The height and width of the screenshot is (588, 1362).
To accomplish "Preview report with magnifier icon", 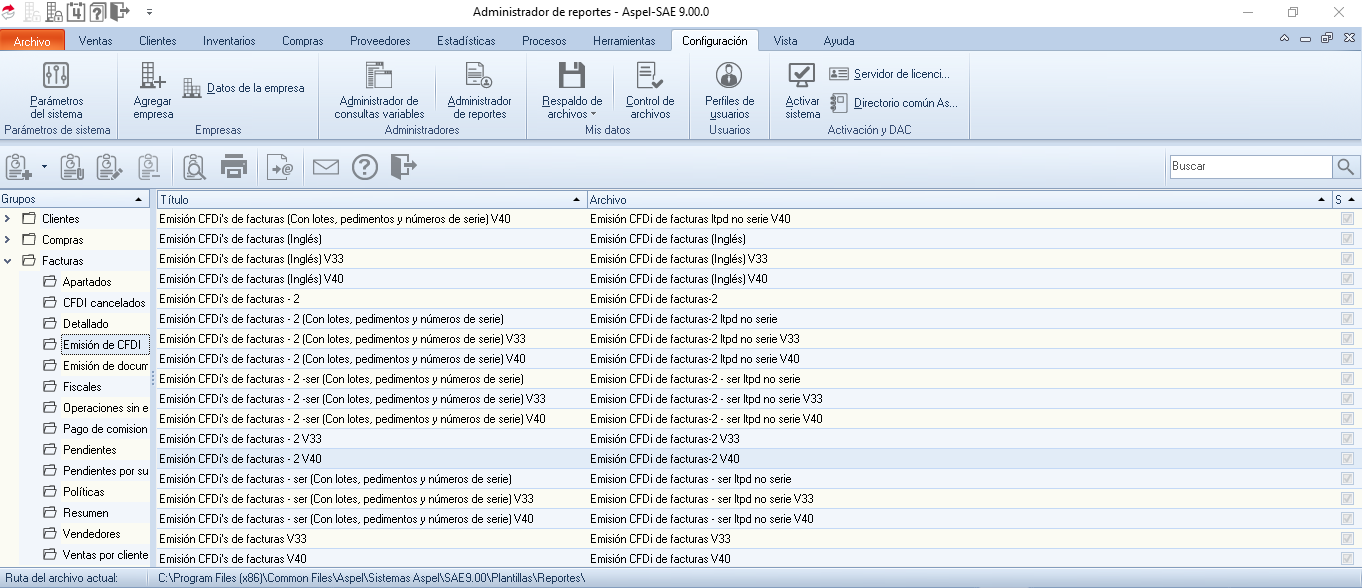I will [x=194, y=167].
